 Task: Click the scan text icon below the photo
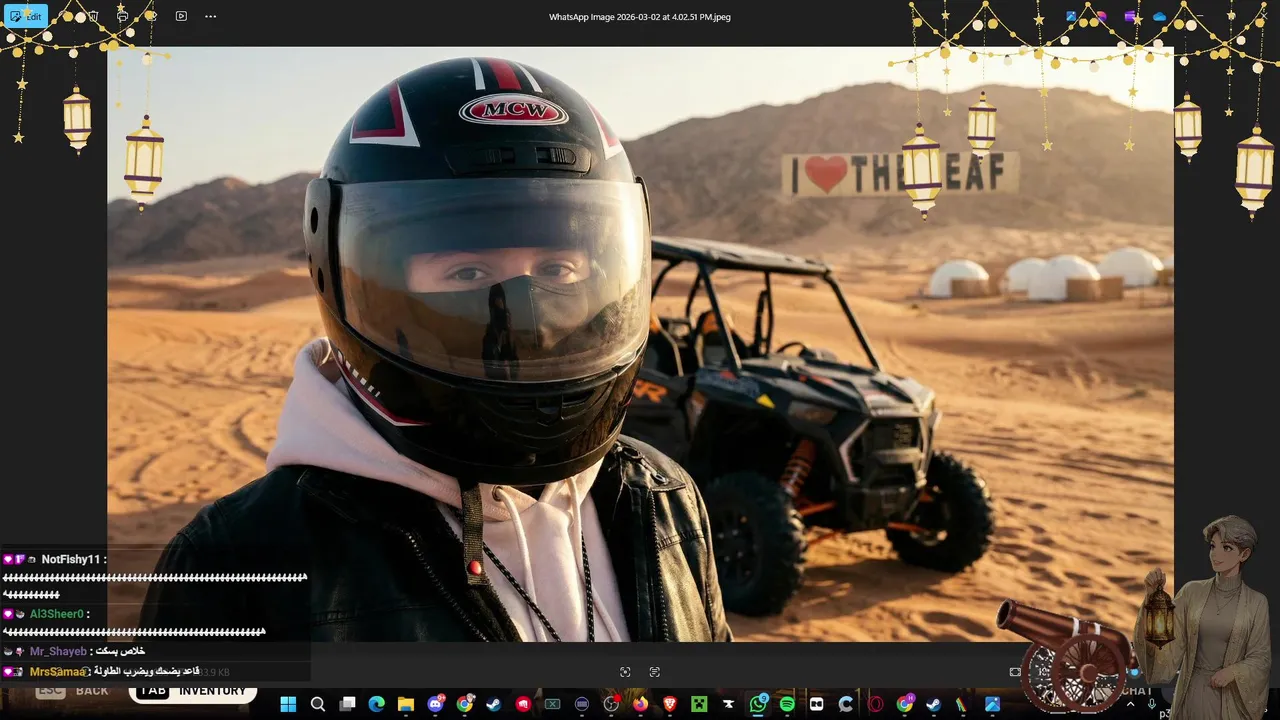(x=655, y=672)
